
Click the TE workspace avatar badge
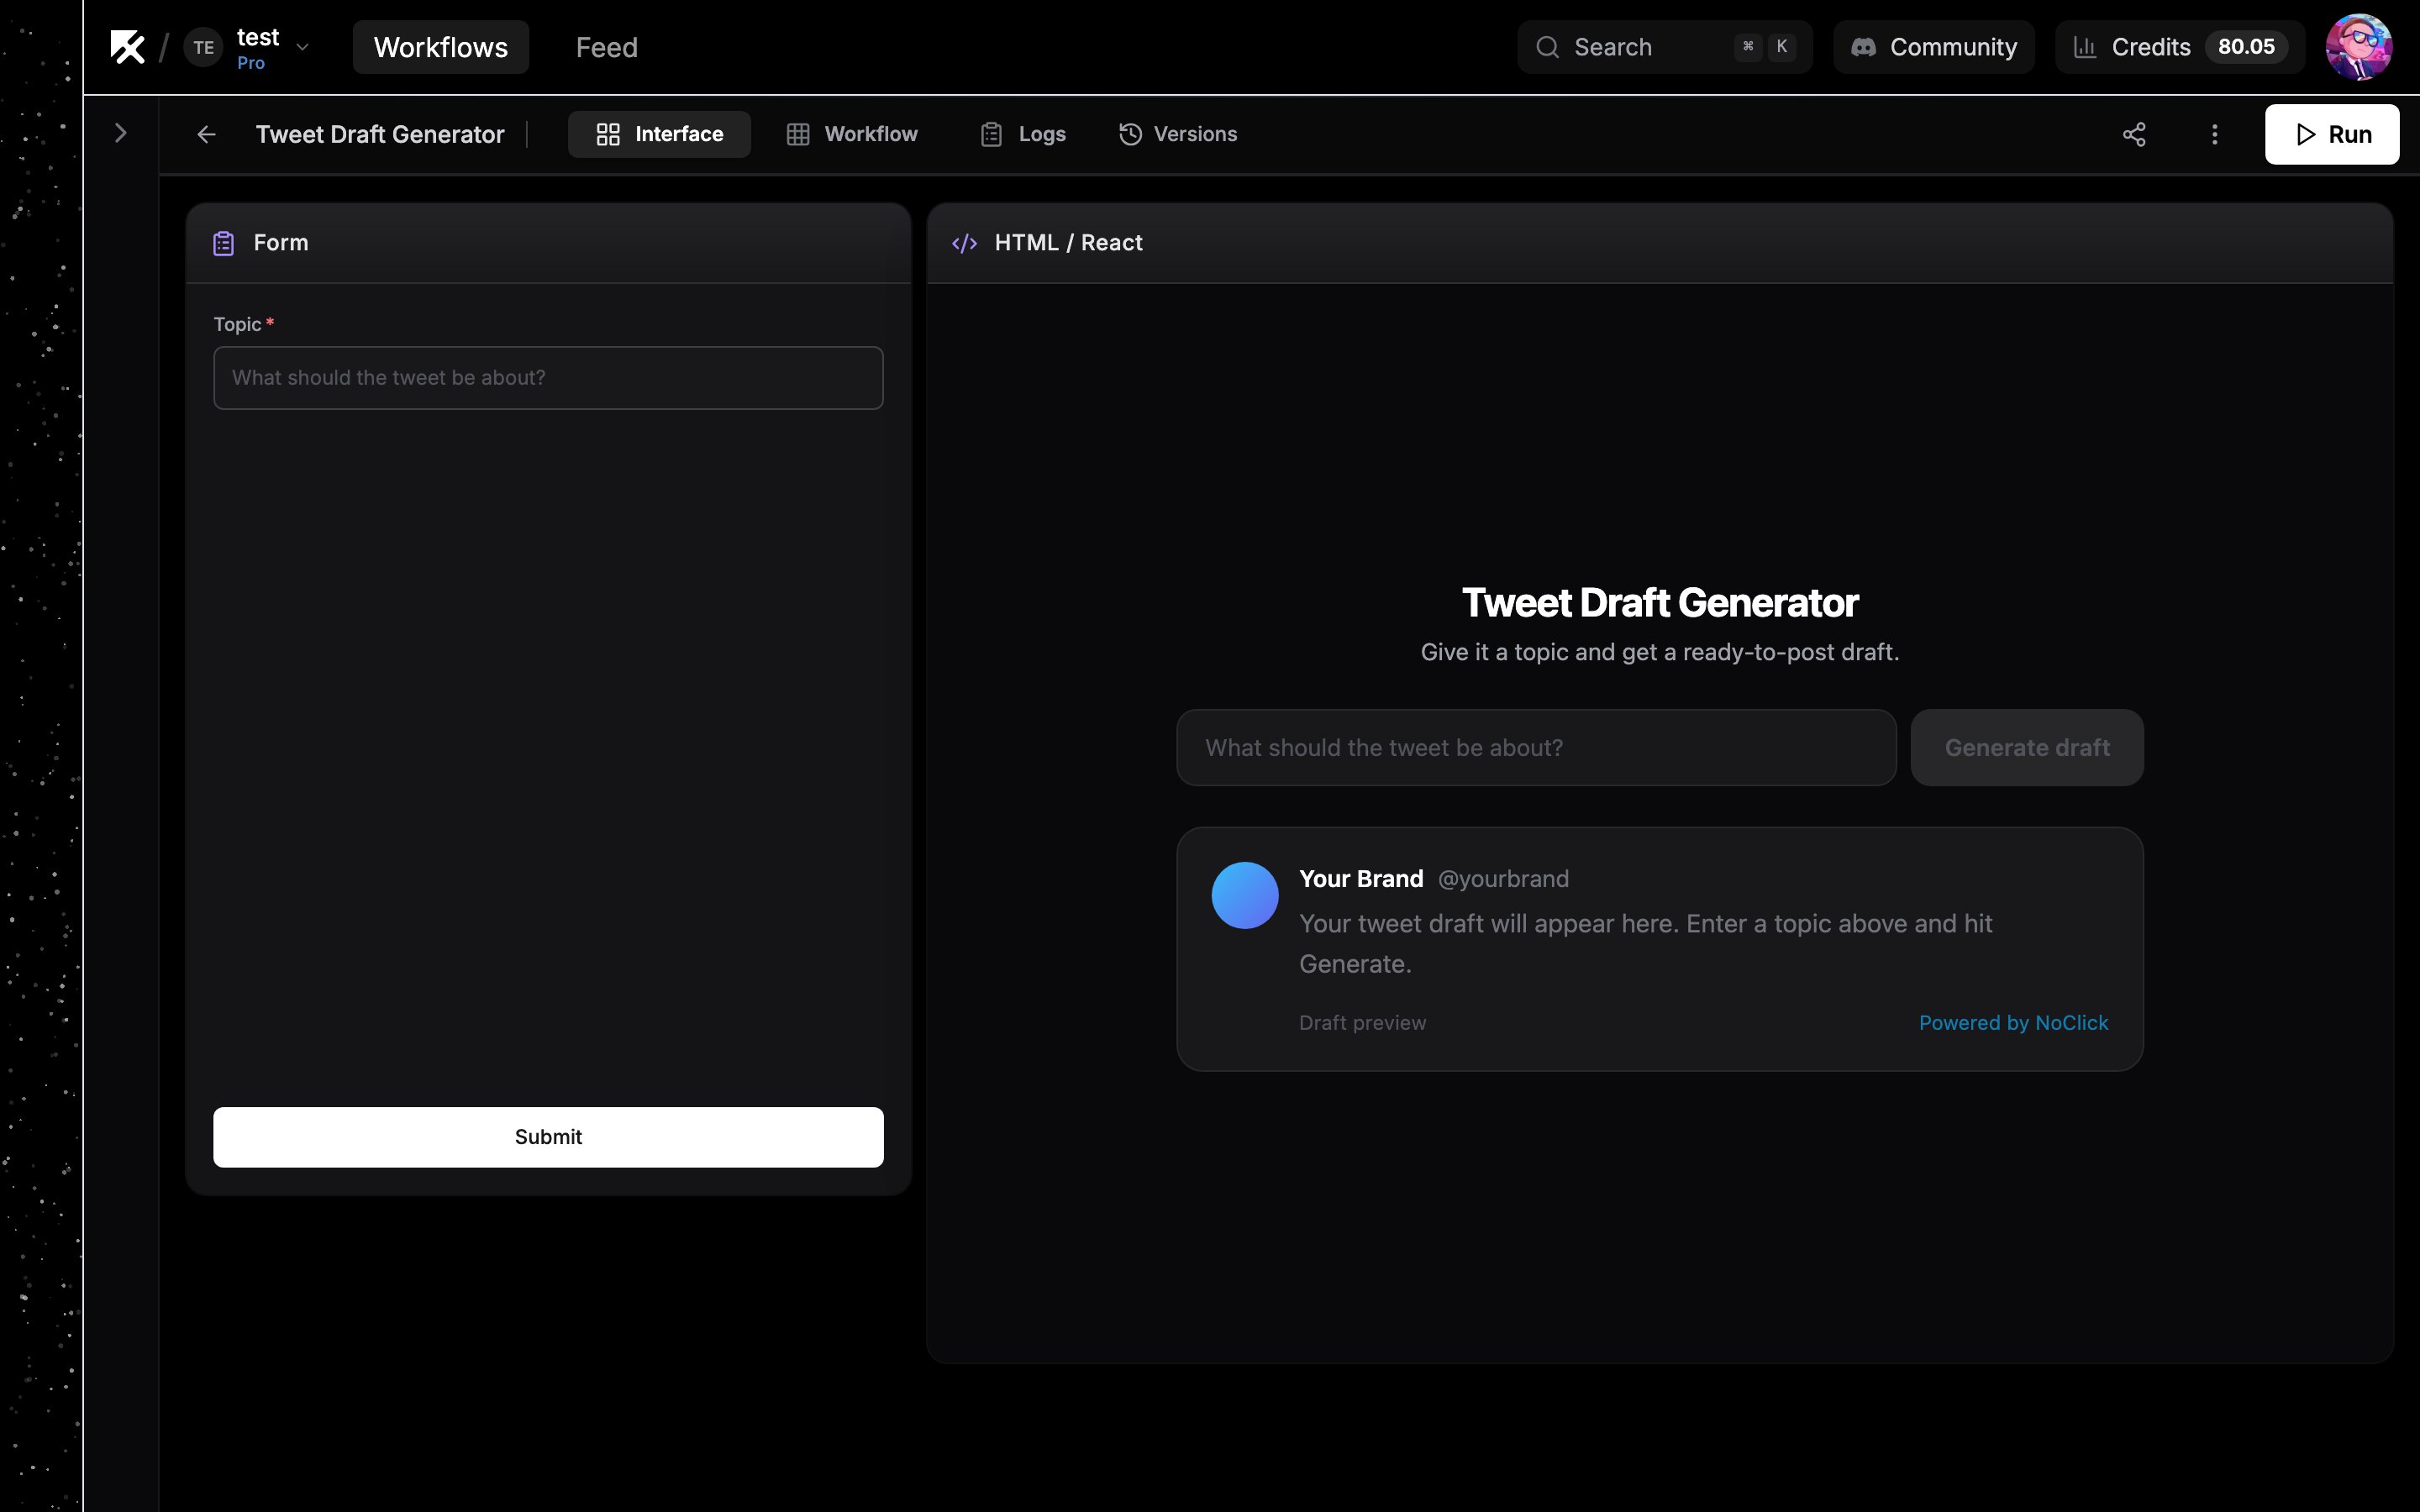(x=204, y=47)
